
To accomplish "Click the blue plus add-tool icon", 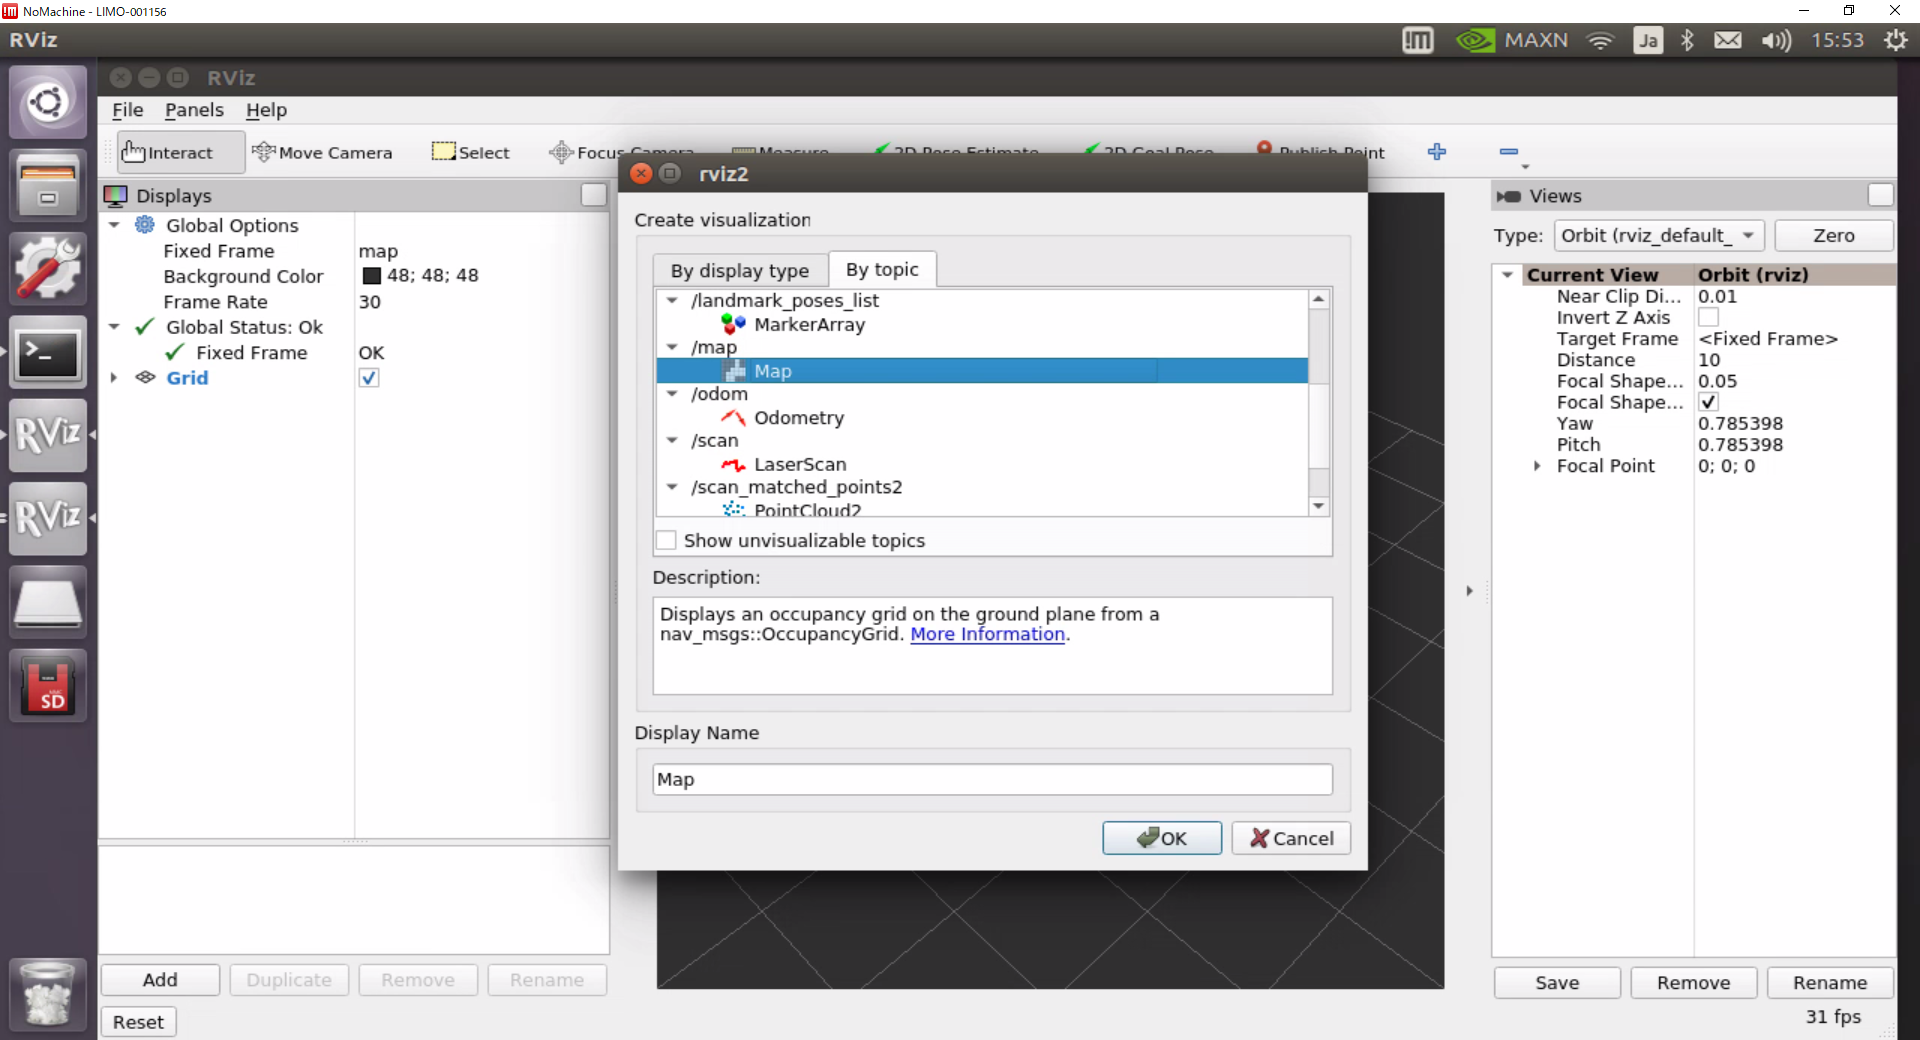I will [1437, 152].
